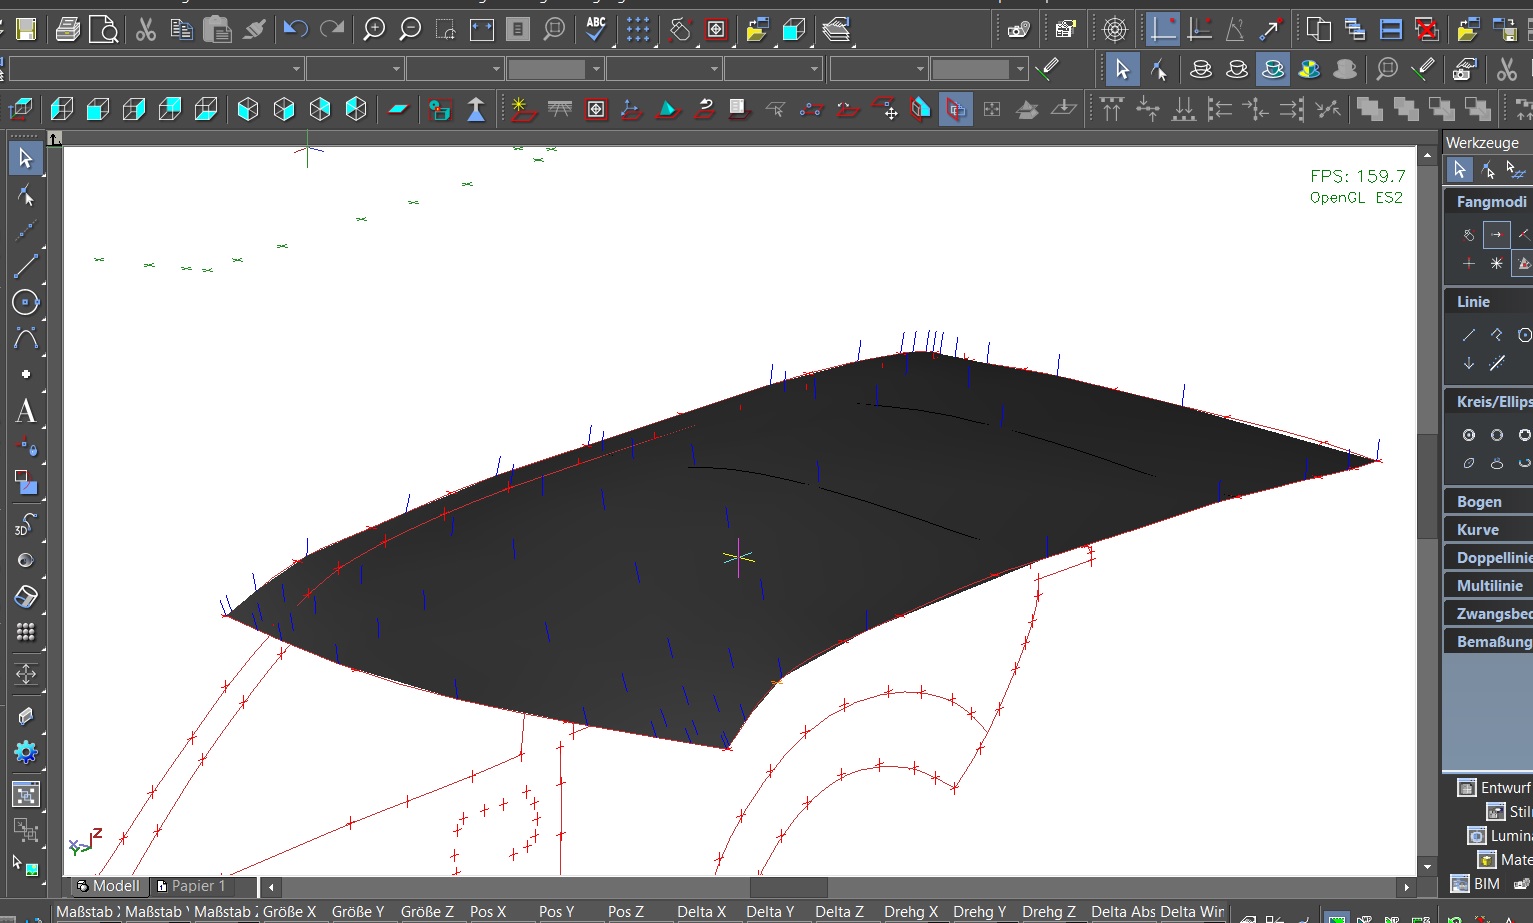Click the cascade windows icon
1533x923 pixels.
[x=1355, y=30]
